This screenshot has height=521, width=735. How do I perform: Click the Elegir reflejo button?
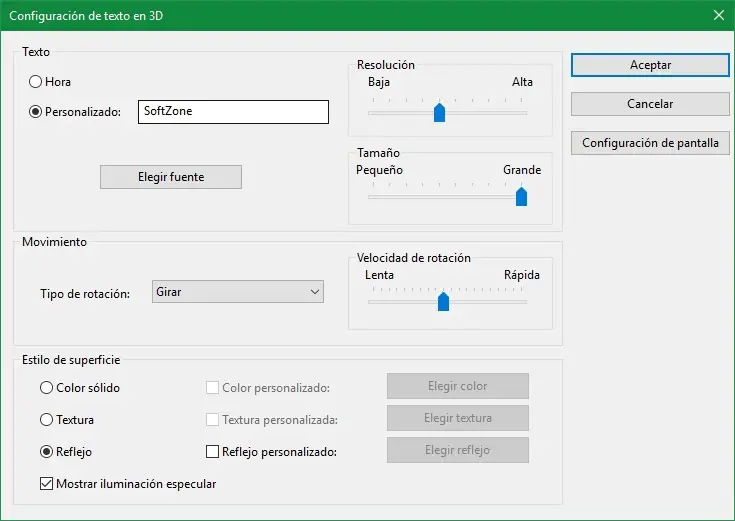click(x=457, y=450)
